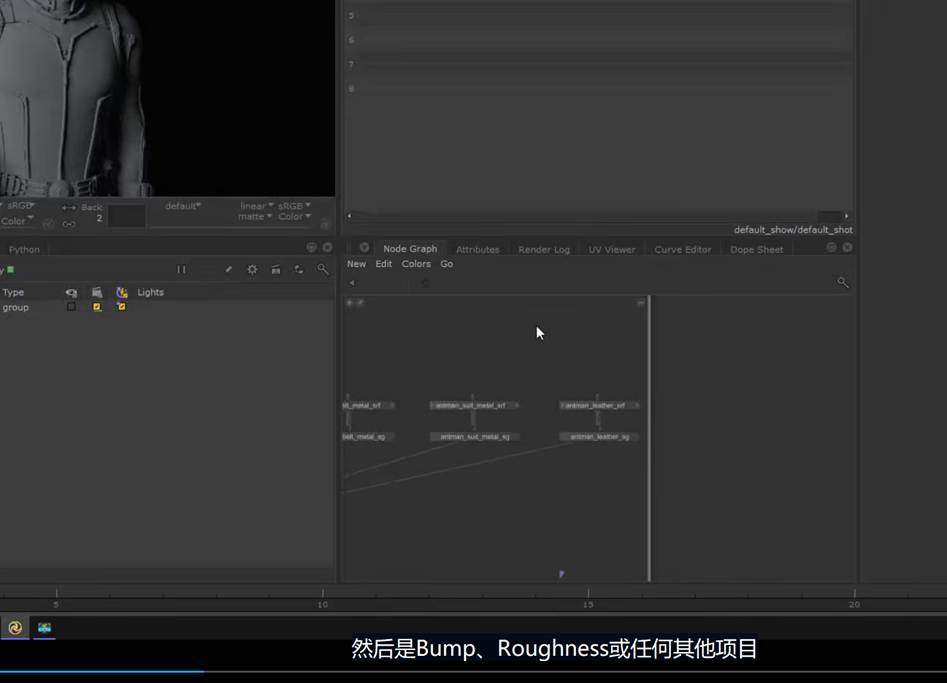
Task: Toggle the group visibility checkbox under eye column
Action: (71, 307)
